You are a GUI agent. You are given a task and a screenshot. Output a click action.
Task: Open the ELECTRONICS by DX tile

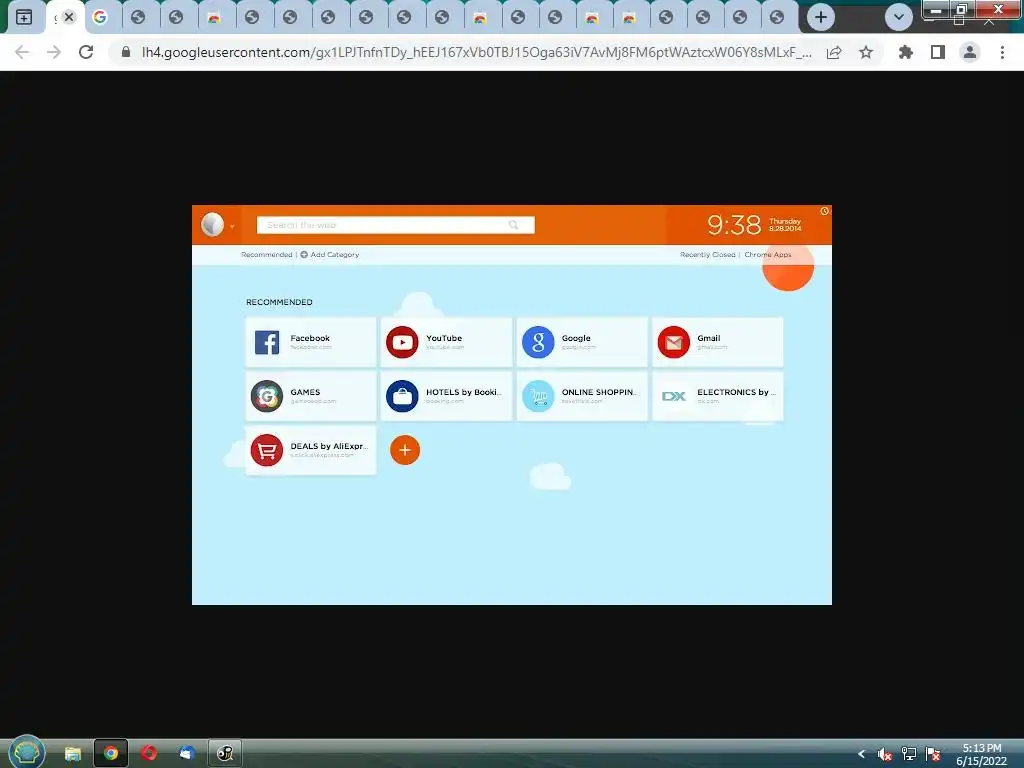coord(718,396)
